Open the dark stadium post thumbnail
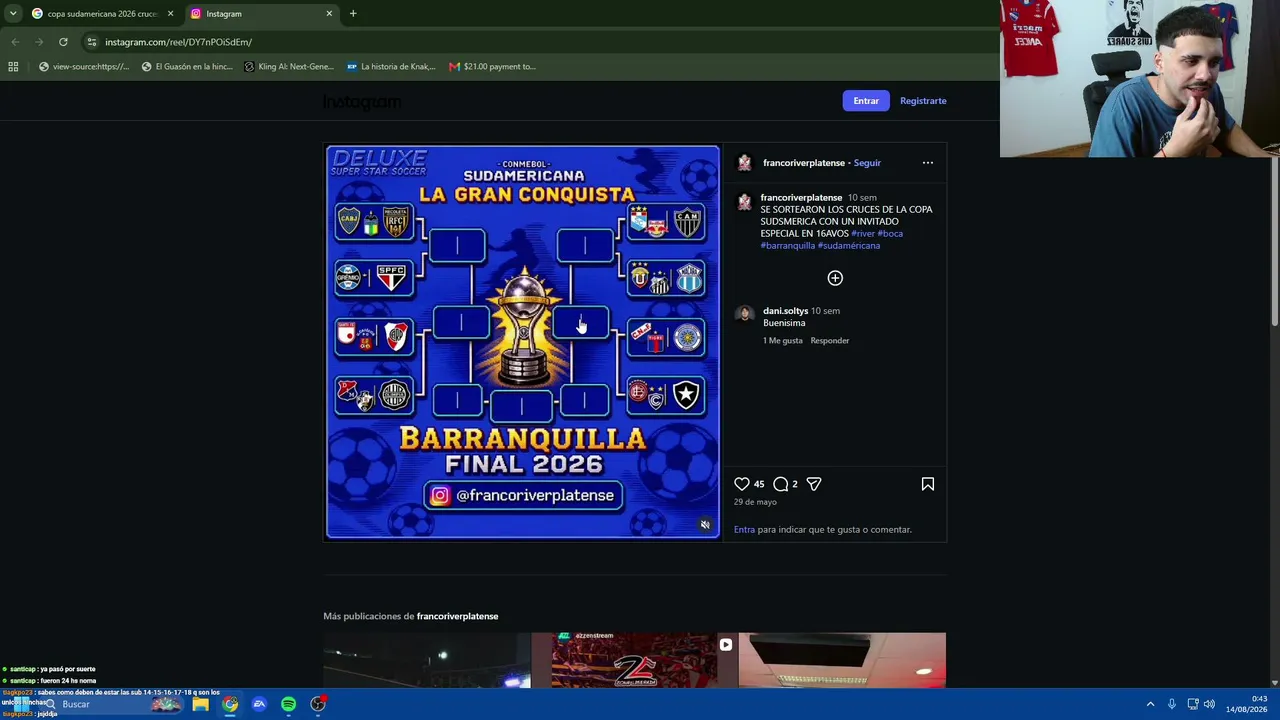Viewport: 1280px width, 720px height. (x=427, y=660)
